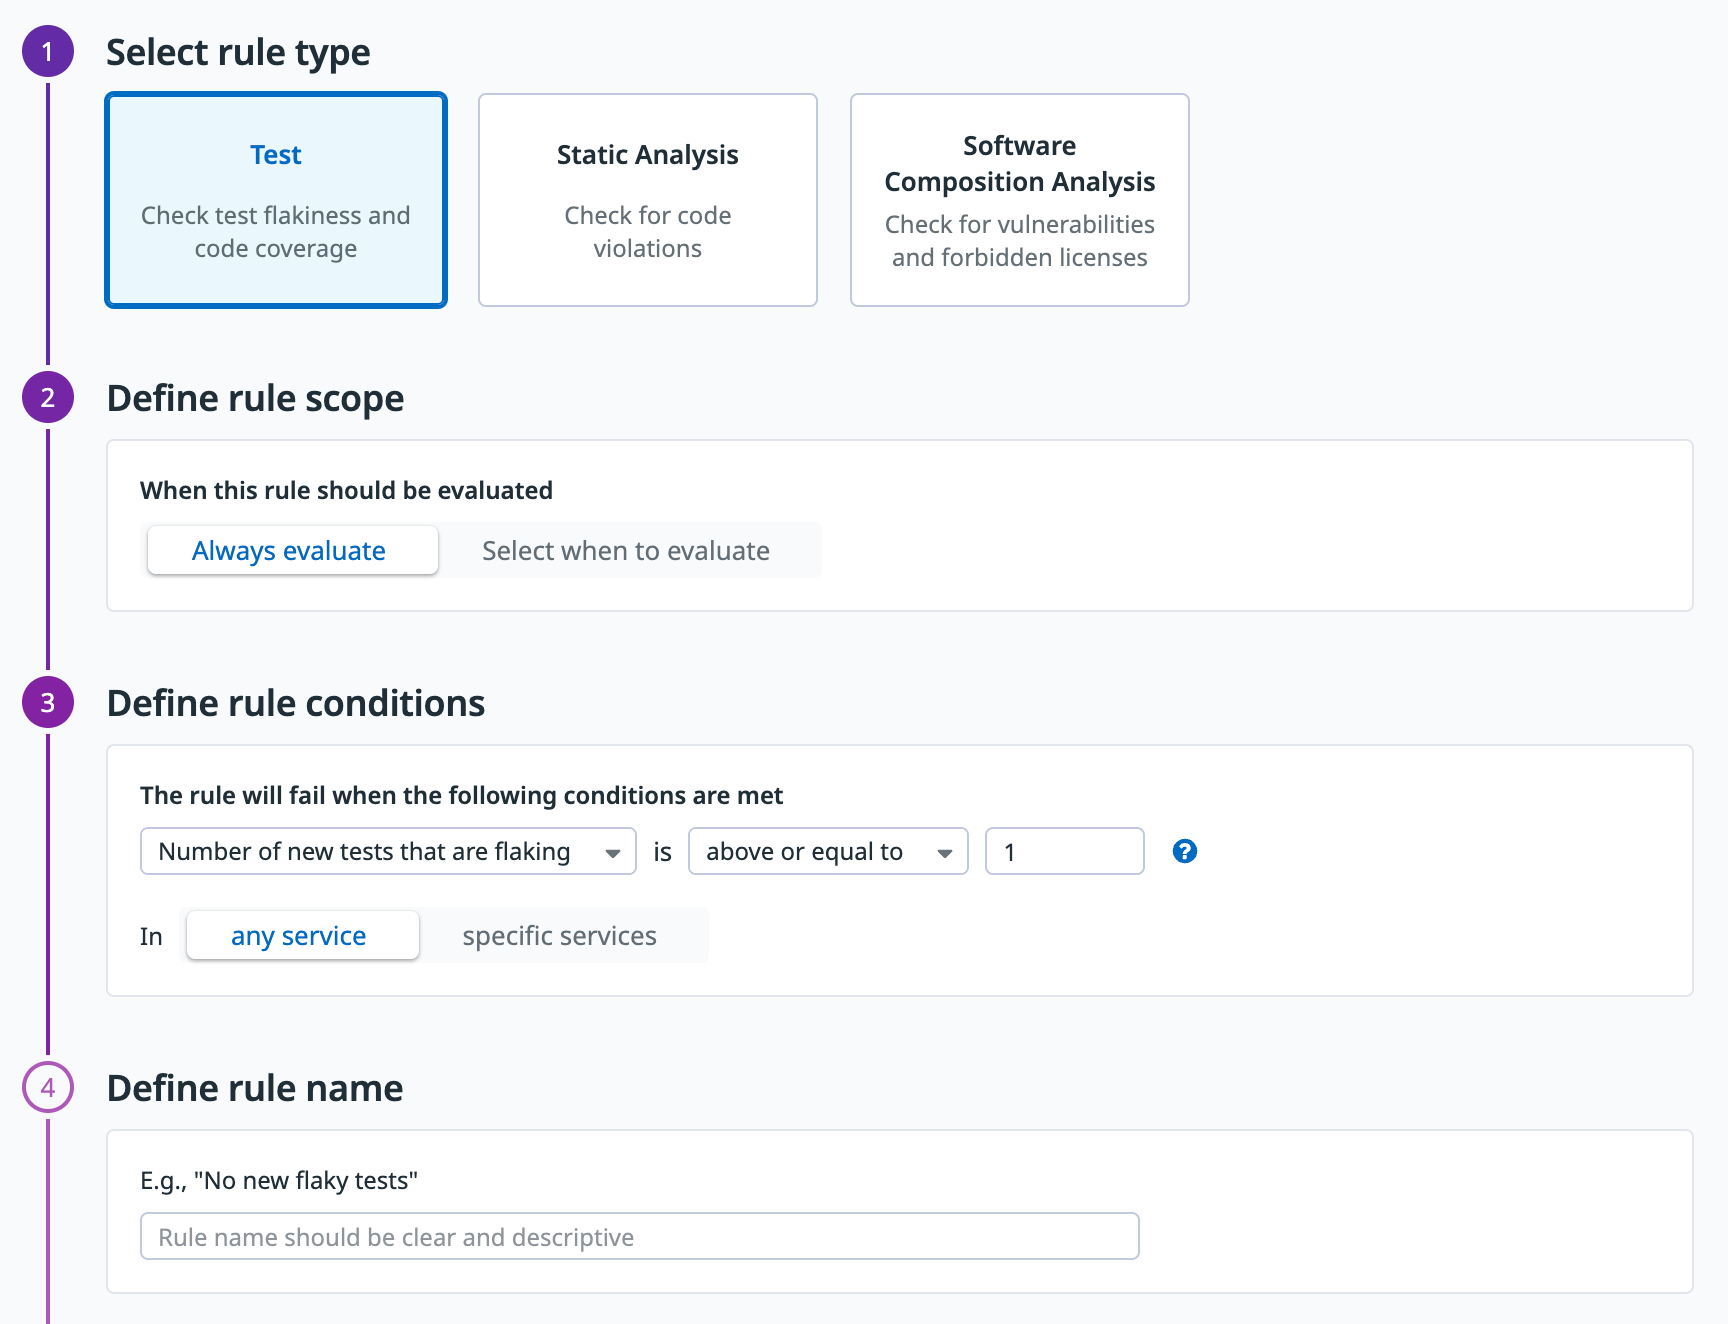Click the 'Define rule conditions' heading
The image size is (1728, 1324).
296,703
